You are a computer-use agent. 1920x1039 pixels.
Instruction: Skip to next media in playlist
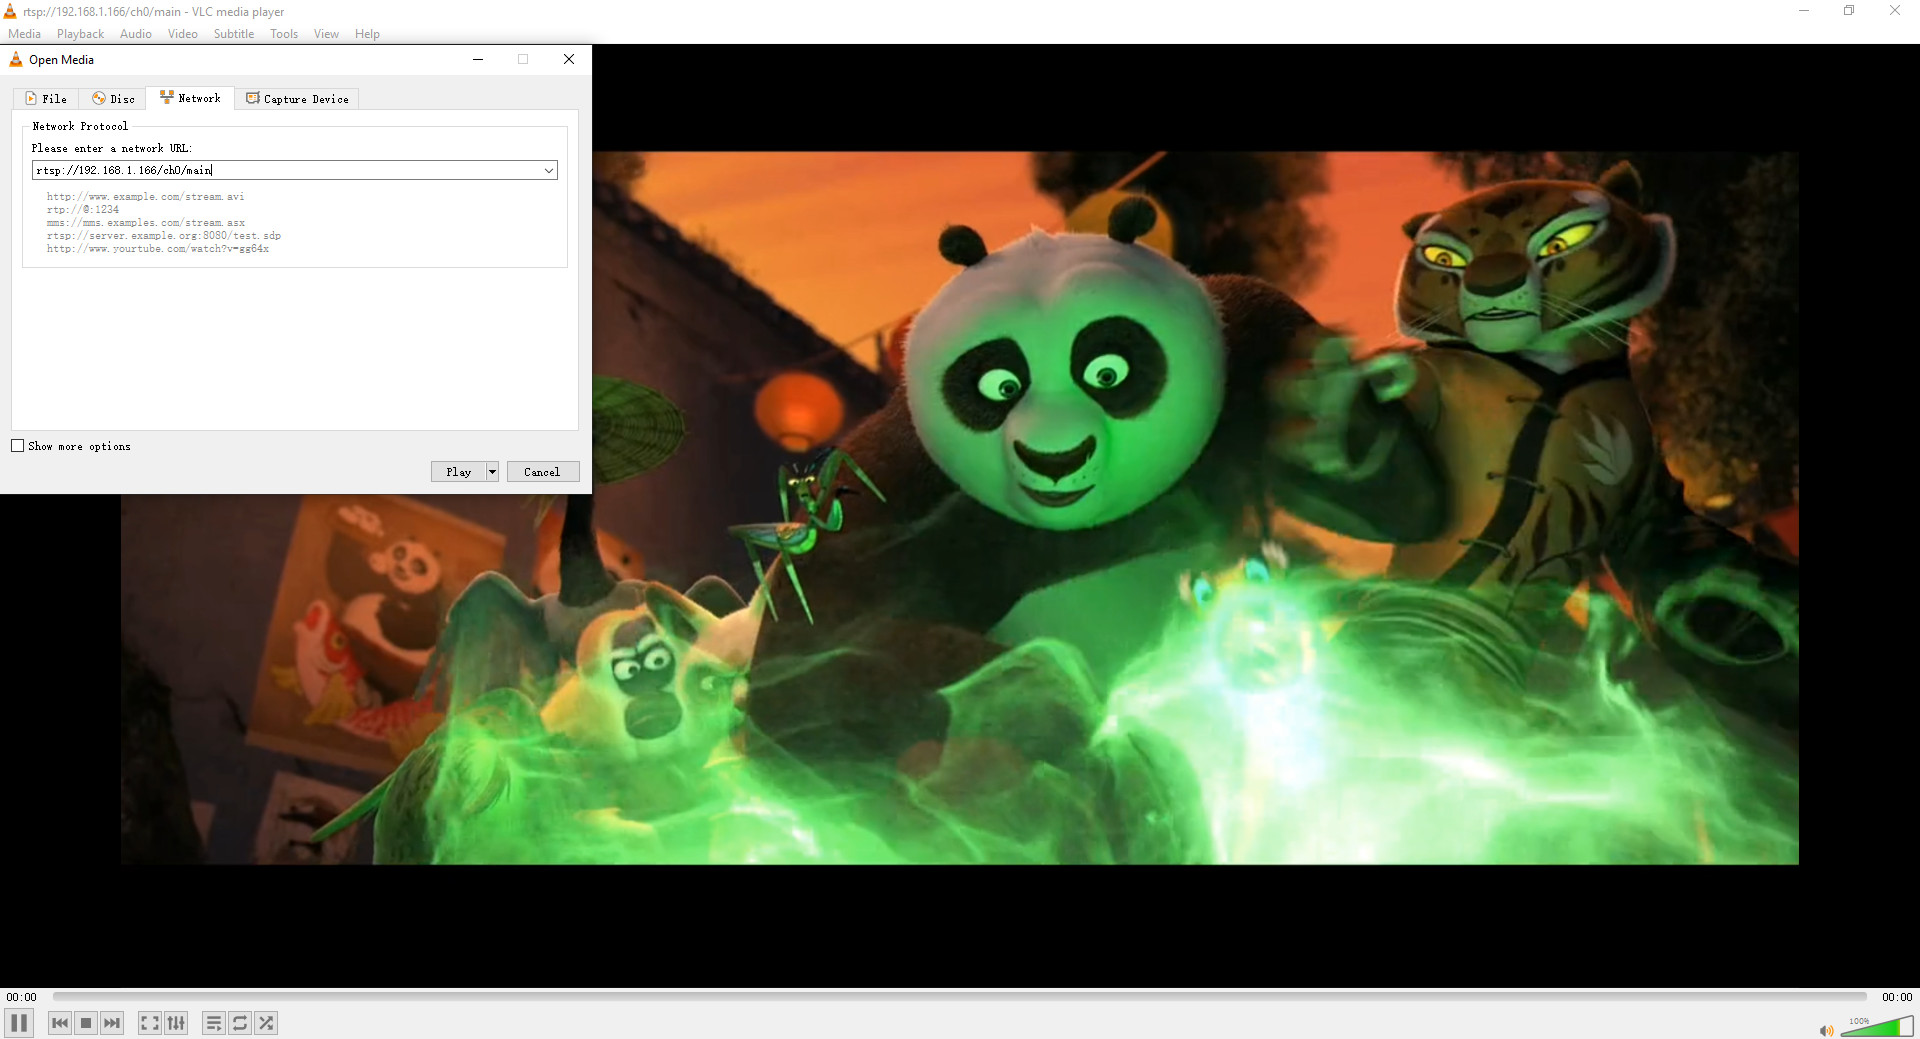(x=112, y=1023)
